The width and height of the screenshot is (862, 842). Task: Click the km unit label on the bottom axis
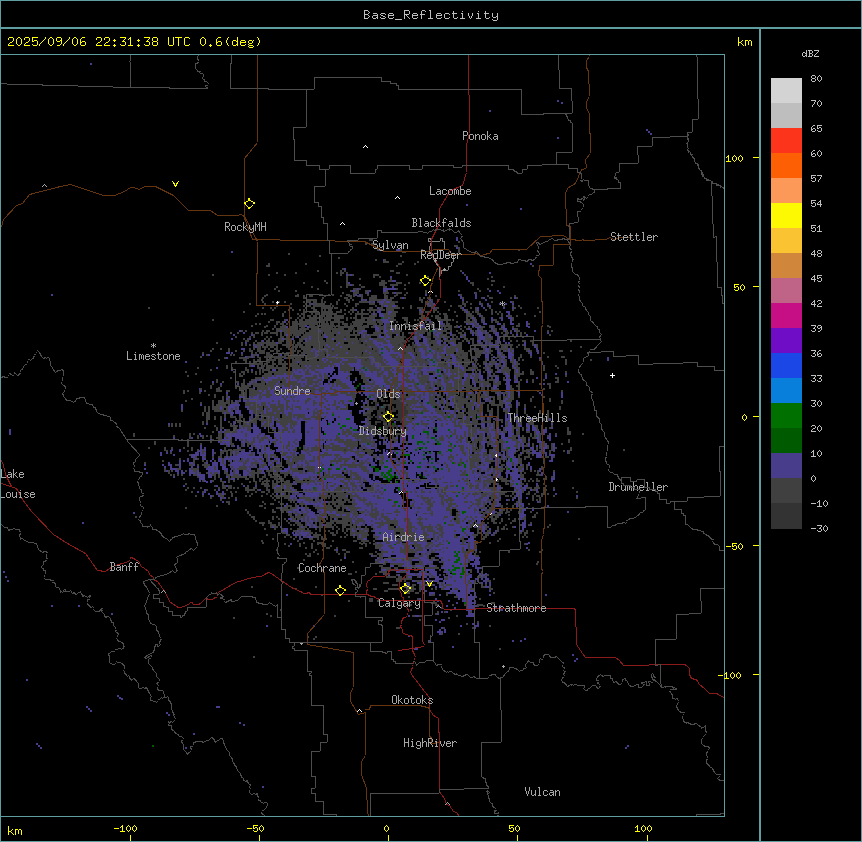tap(15, 831)
